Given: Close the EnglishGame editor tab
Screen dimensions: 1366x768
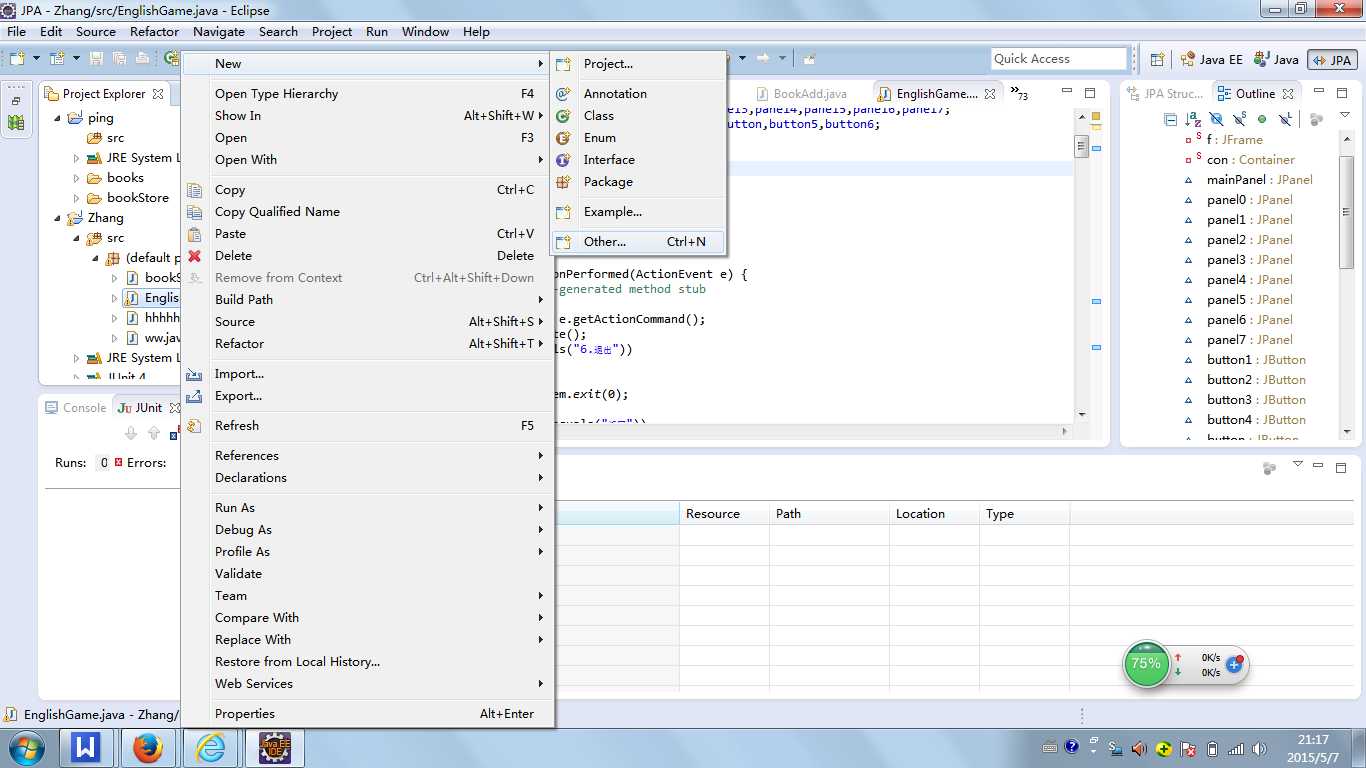Looking at the screenshot, I should [990, 94].
